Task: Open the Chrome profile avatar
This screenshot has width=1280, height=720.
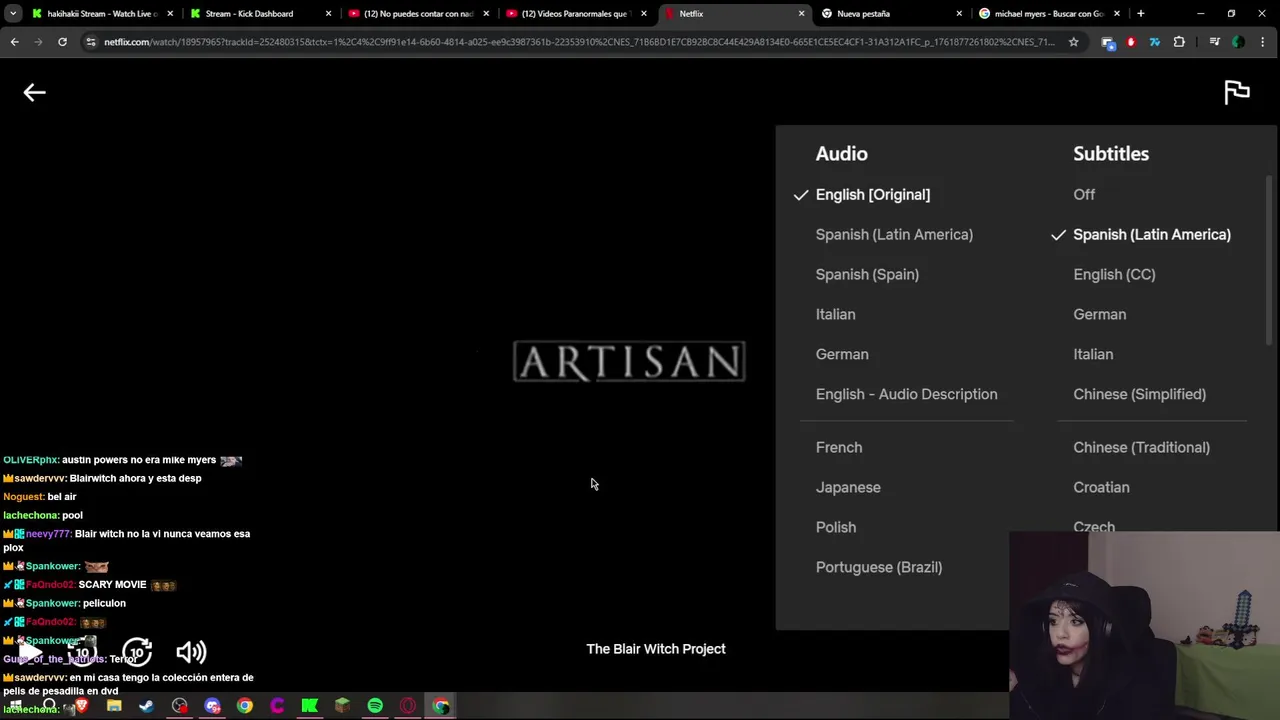Action: [1238, 42]
